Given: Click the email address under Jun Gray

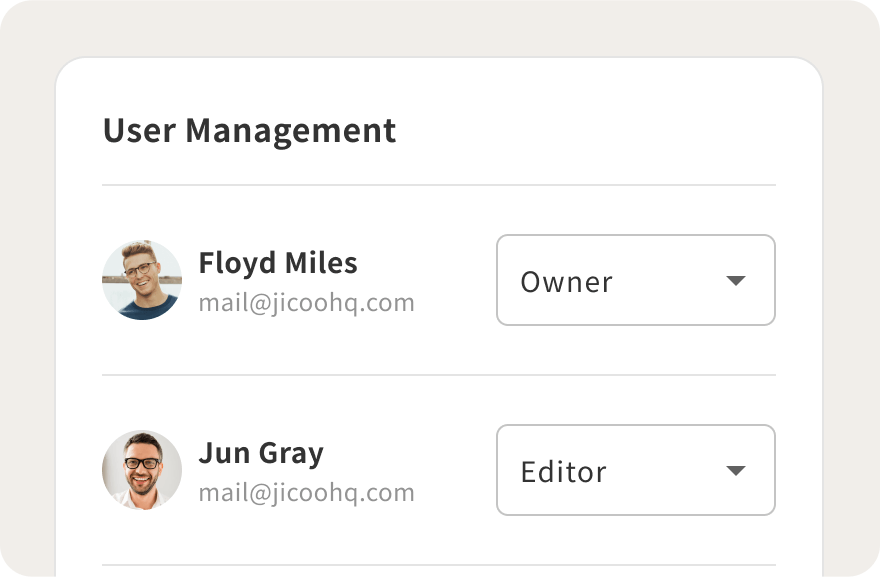Looking at the screenshot, I should pos(306,492).
